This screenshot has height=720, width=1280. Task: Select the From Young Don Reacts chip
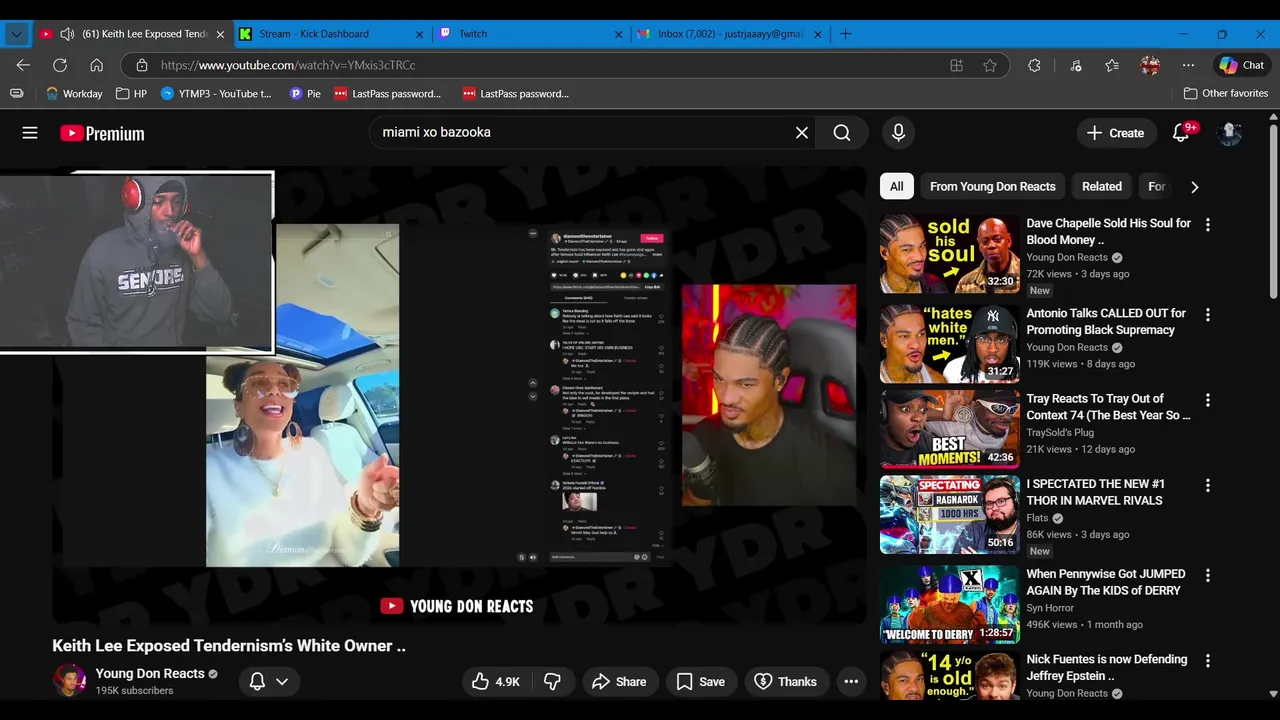click(993, 186)
